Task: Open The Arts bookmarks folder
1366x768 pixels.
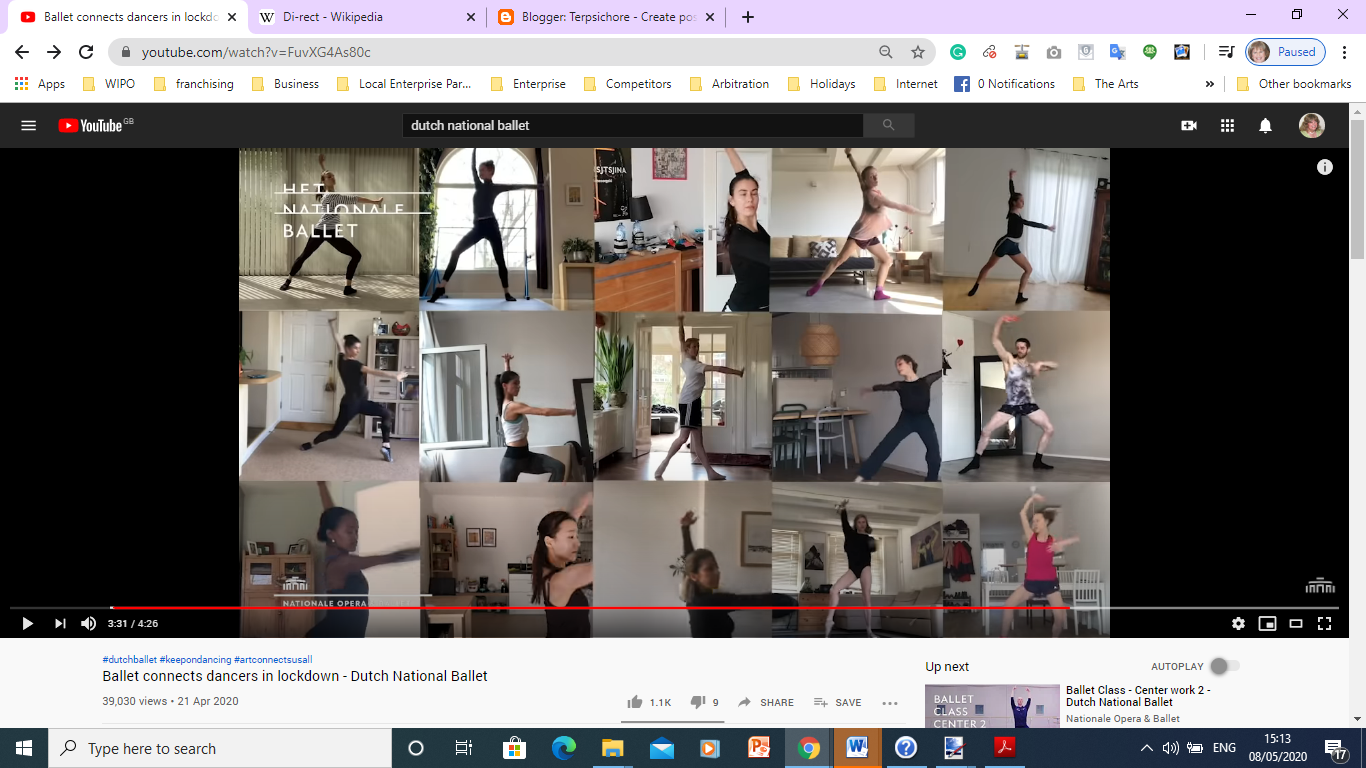Action: [1105, 84]
